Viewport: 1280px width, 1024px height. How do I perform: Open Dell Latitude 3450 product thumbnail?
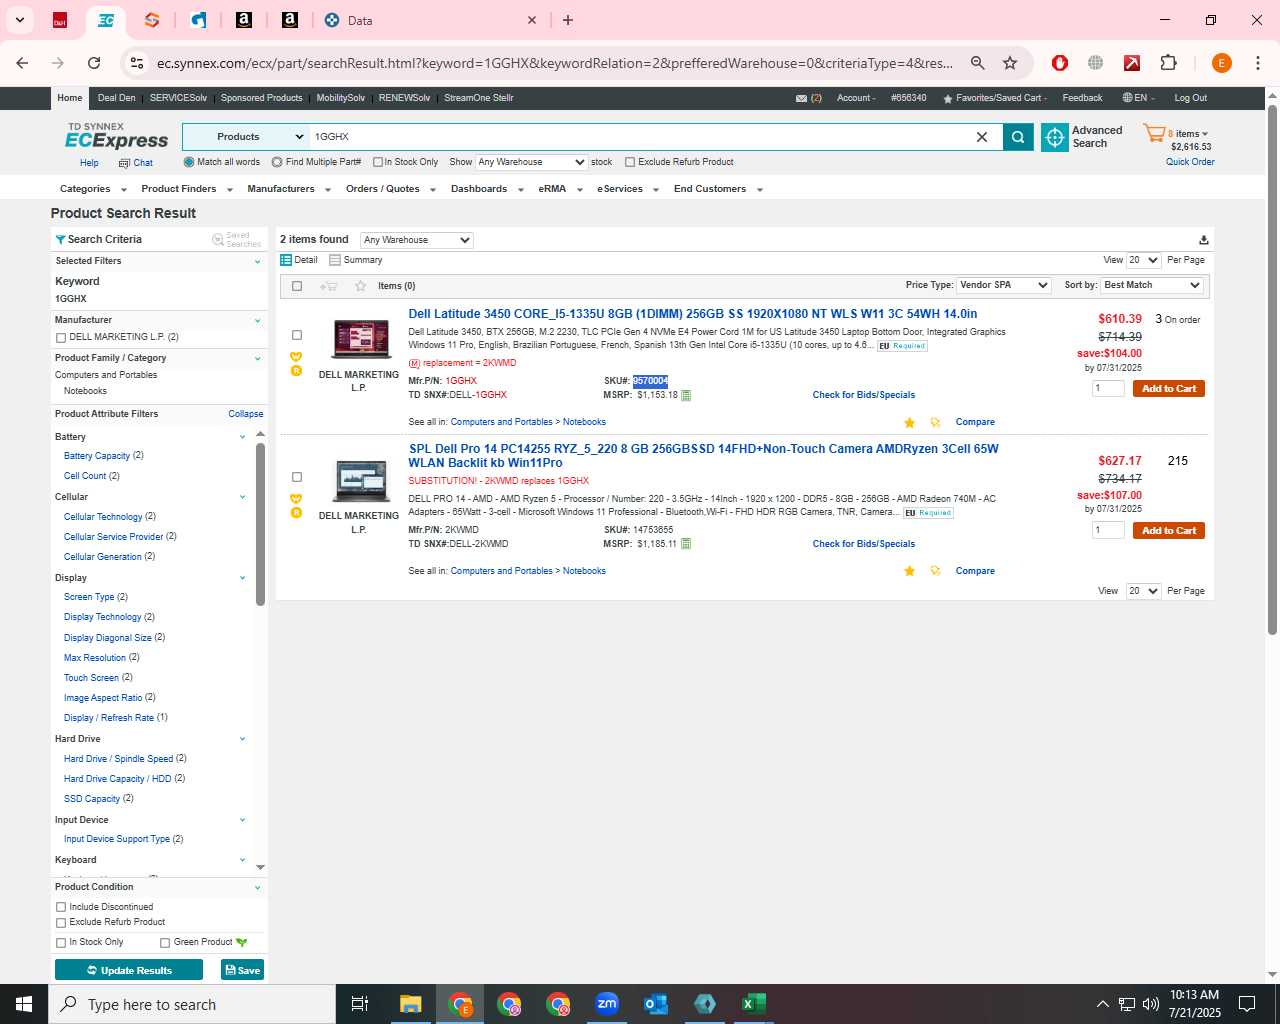click(x=361, y=340)
